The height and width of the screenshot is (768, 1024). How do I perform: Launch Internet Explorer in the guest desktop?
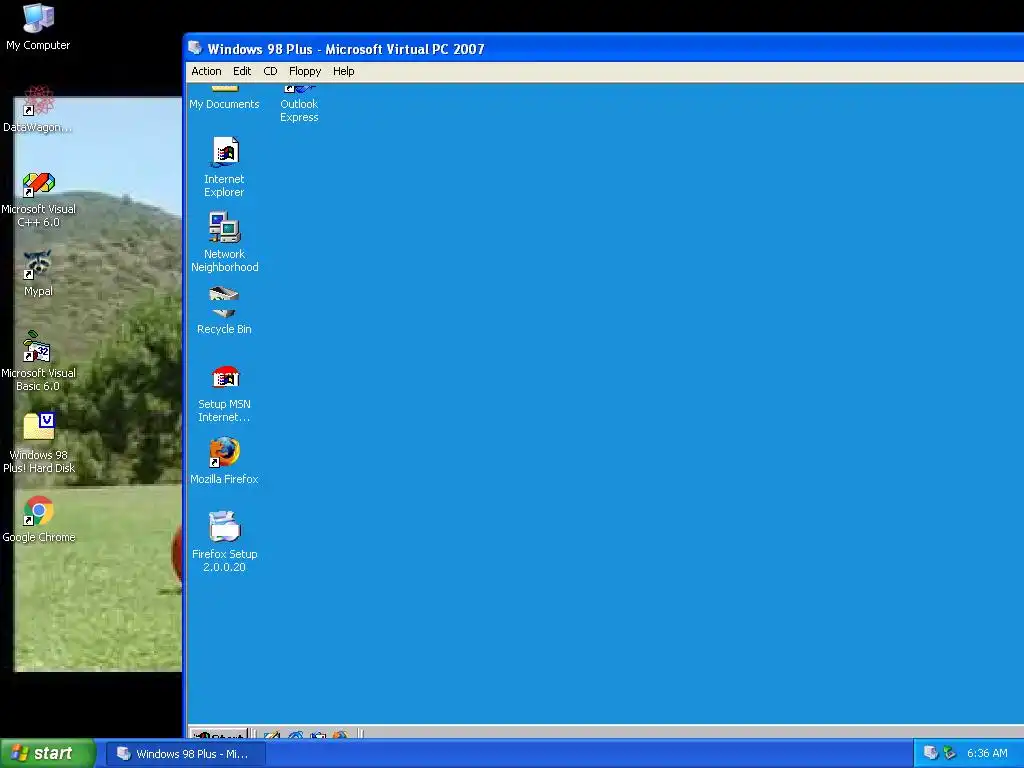224,167
